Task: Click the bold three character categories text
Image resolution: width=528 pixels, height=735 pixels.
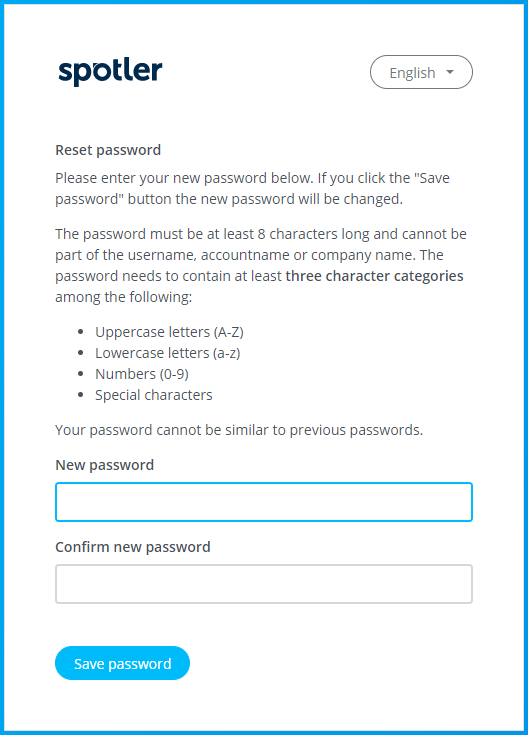Action: [x=374, y=276]
